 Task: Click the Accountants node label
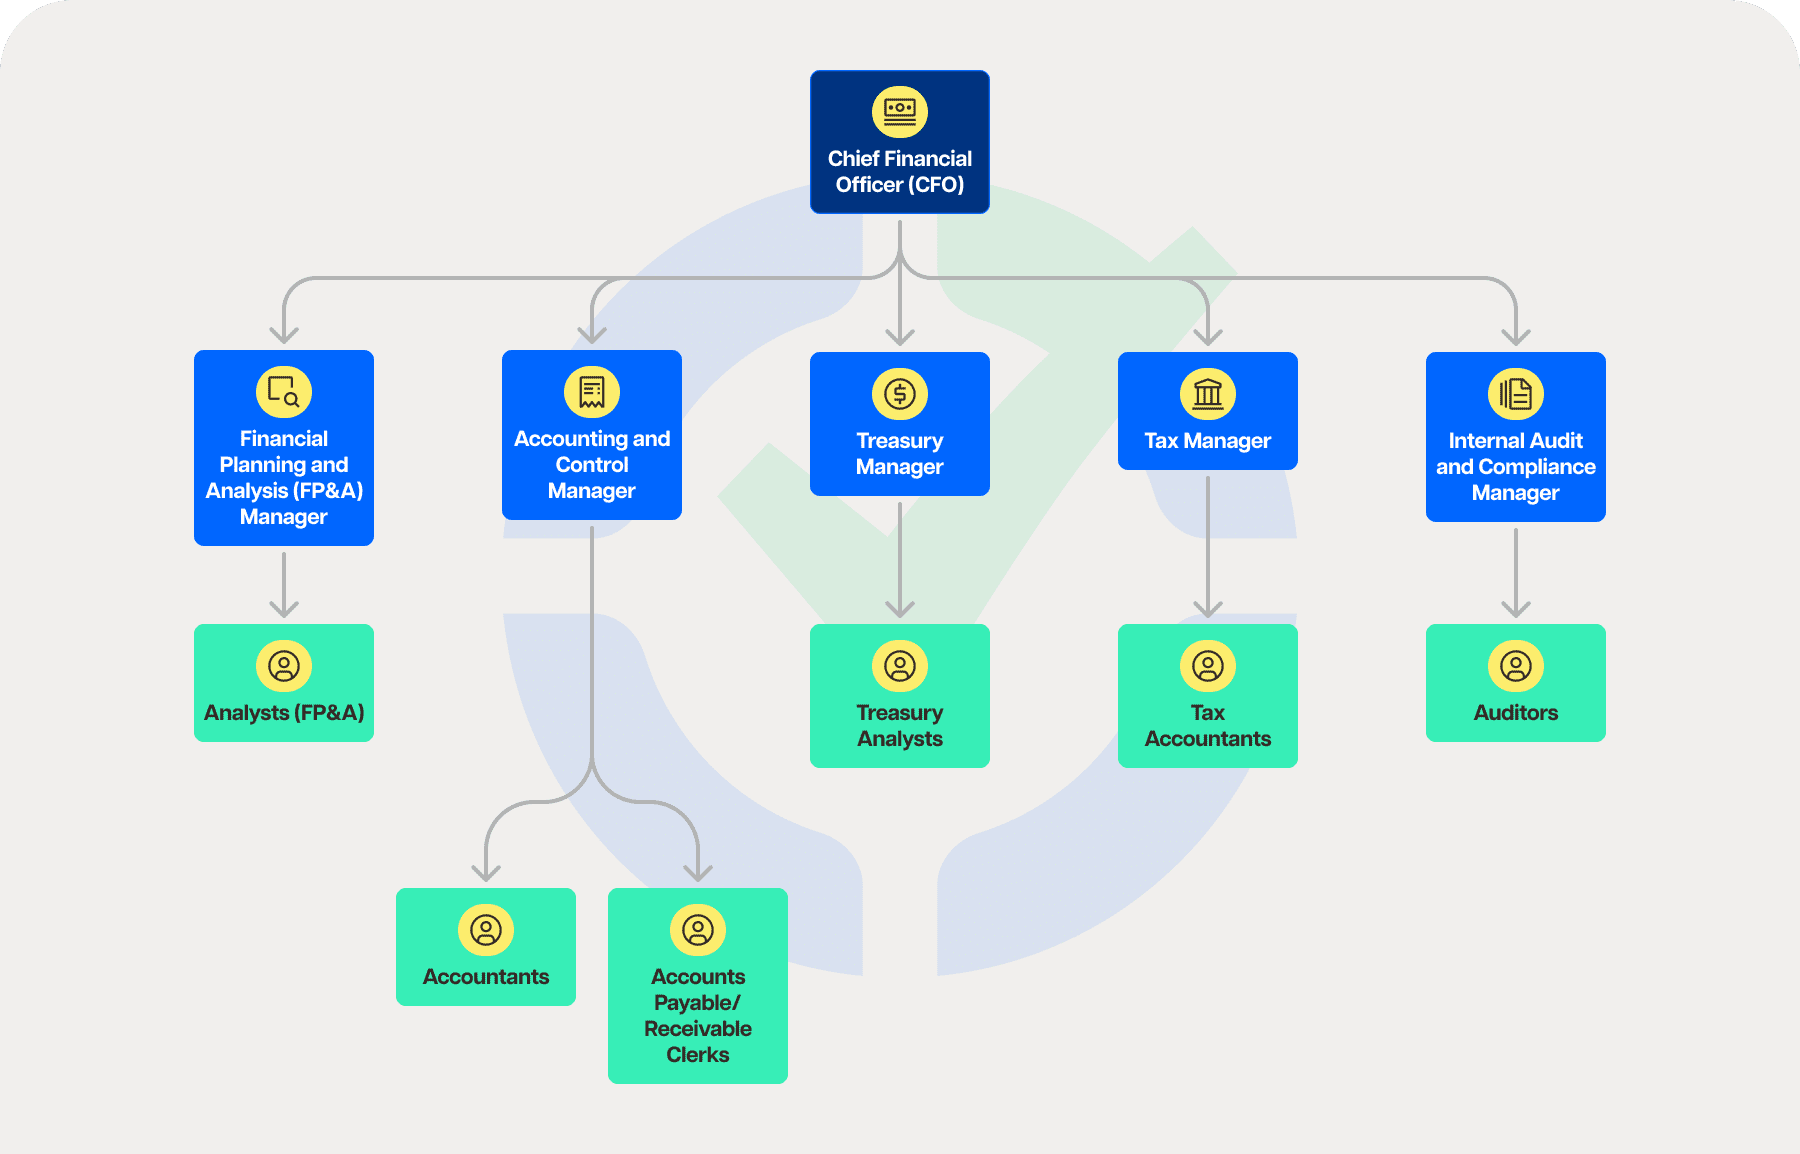pos(486,976)
